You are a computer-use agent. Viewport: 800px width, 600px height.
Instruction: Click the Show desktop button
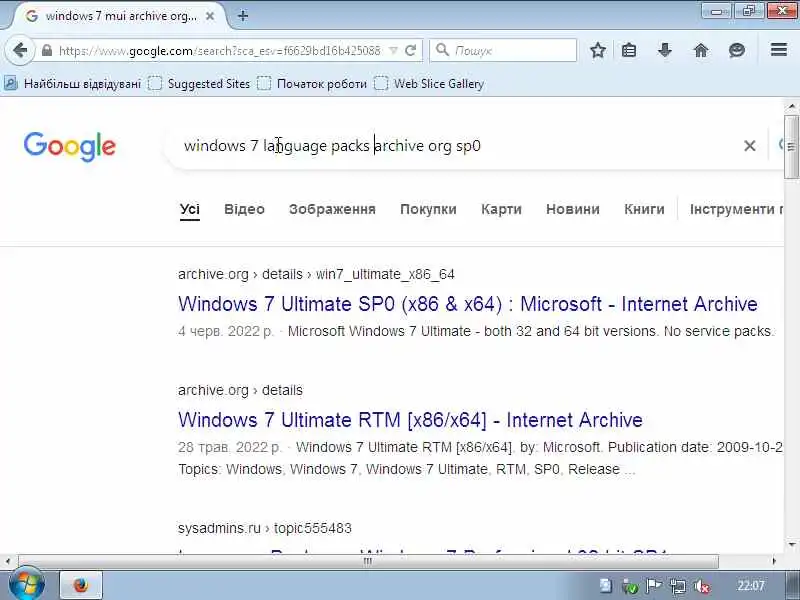(793, 585)
